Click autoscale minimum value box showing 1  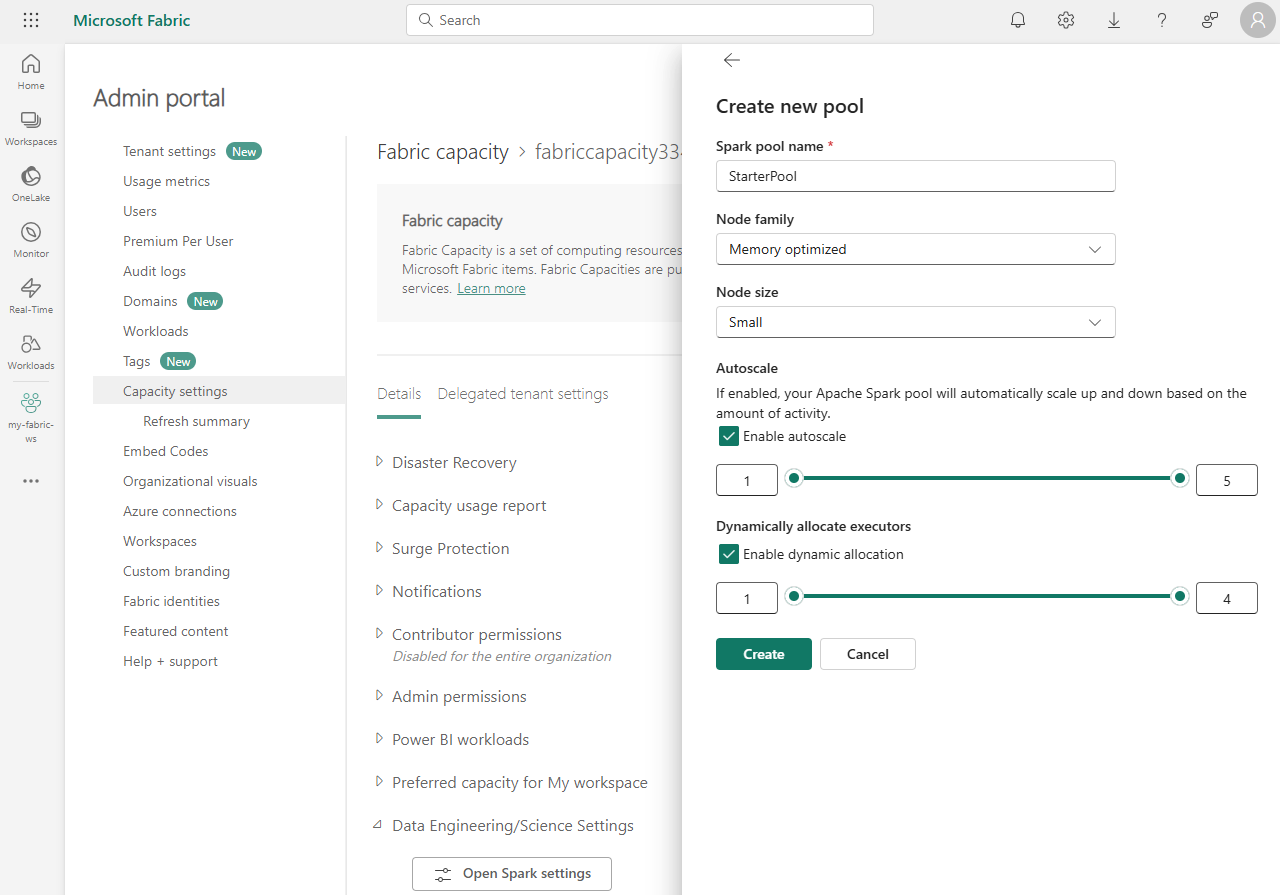pos(747,480)
